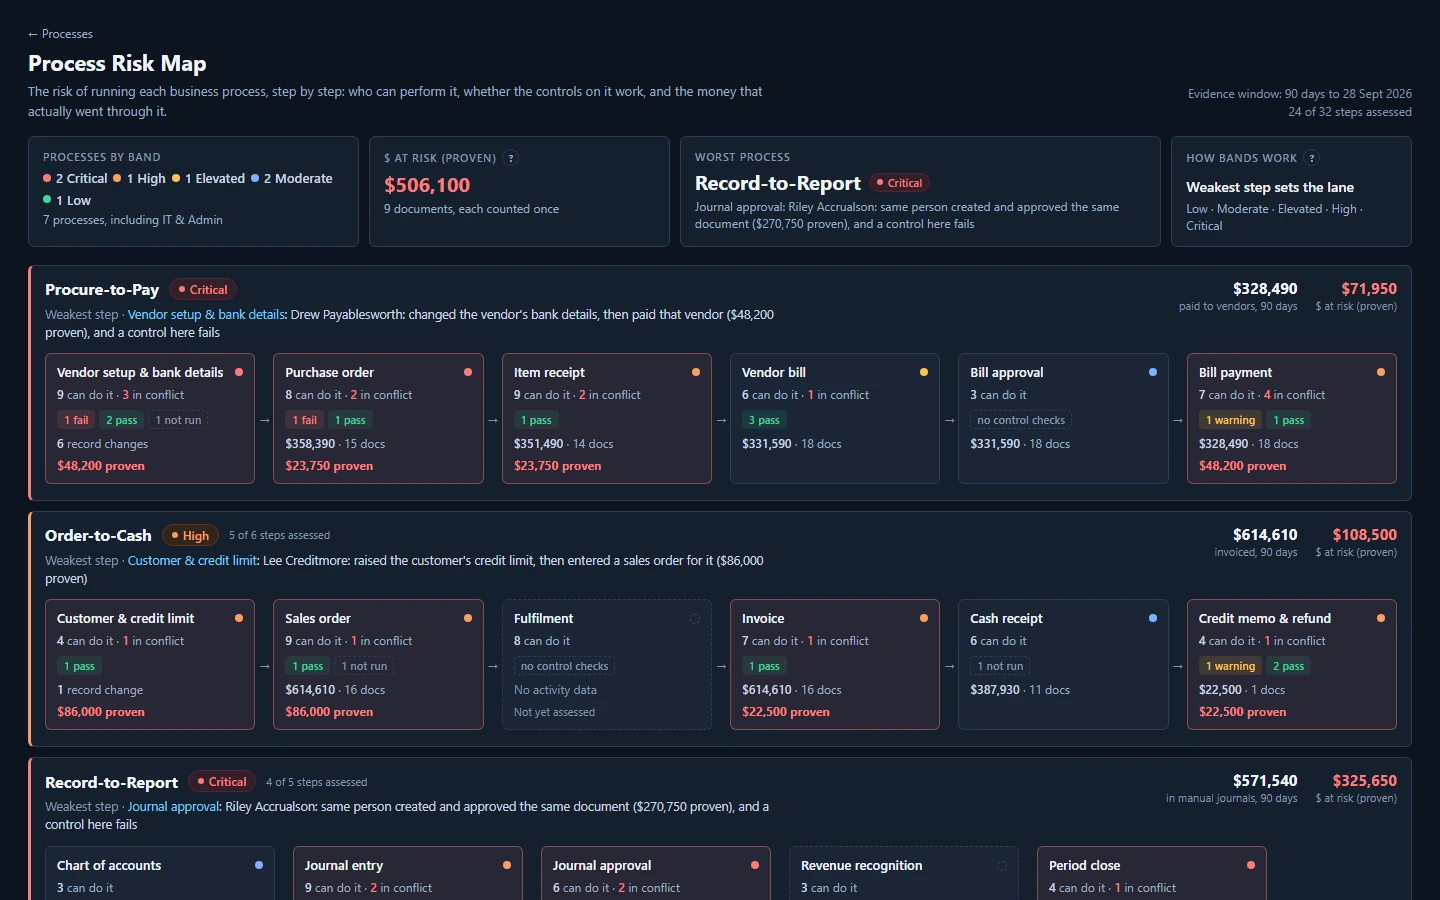
Task: Click the $506,100 at-risk total
Action: [427, 185]
